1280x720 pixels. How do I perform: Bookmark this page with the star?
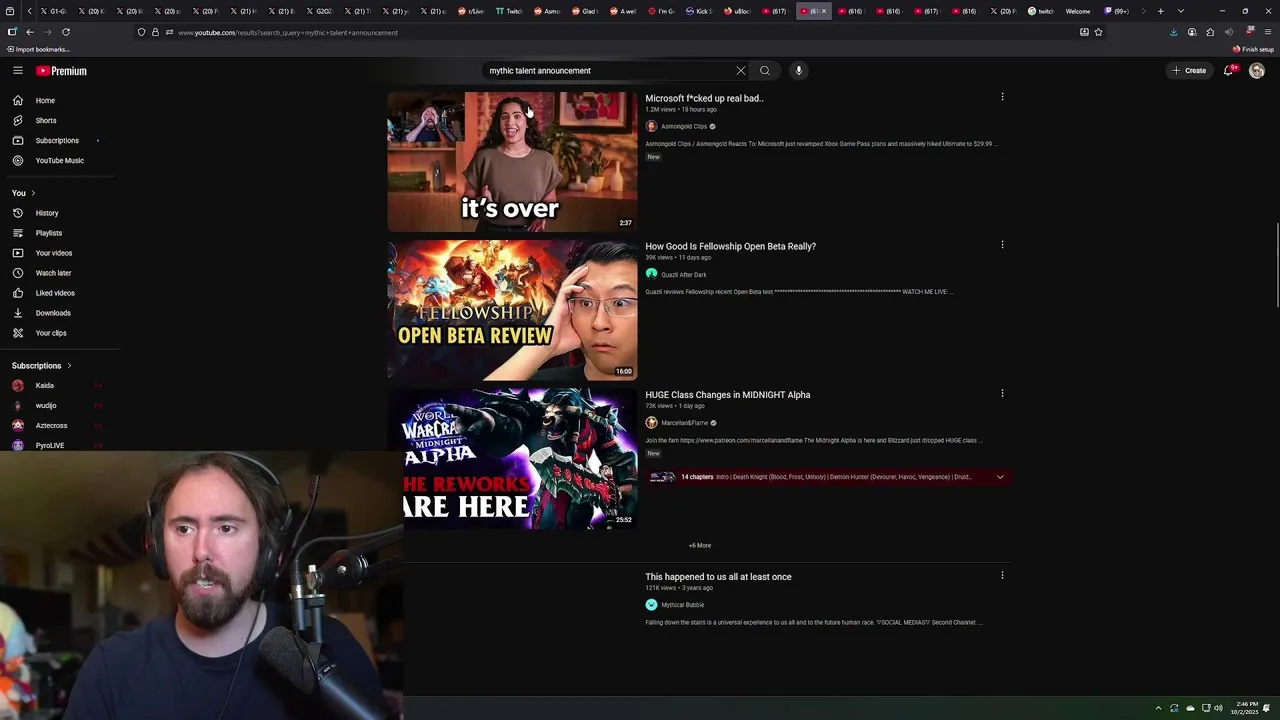coord(1098,32)
